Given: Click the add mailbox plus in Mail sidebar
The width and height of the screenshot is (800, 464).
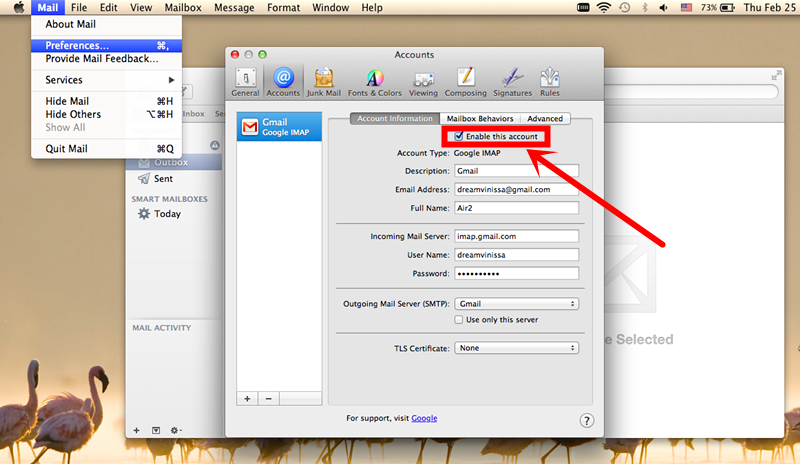Looking at the screenshot, I should click(x=136, y=430).
